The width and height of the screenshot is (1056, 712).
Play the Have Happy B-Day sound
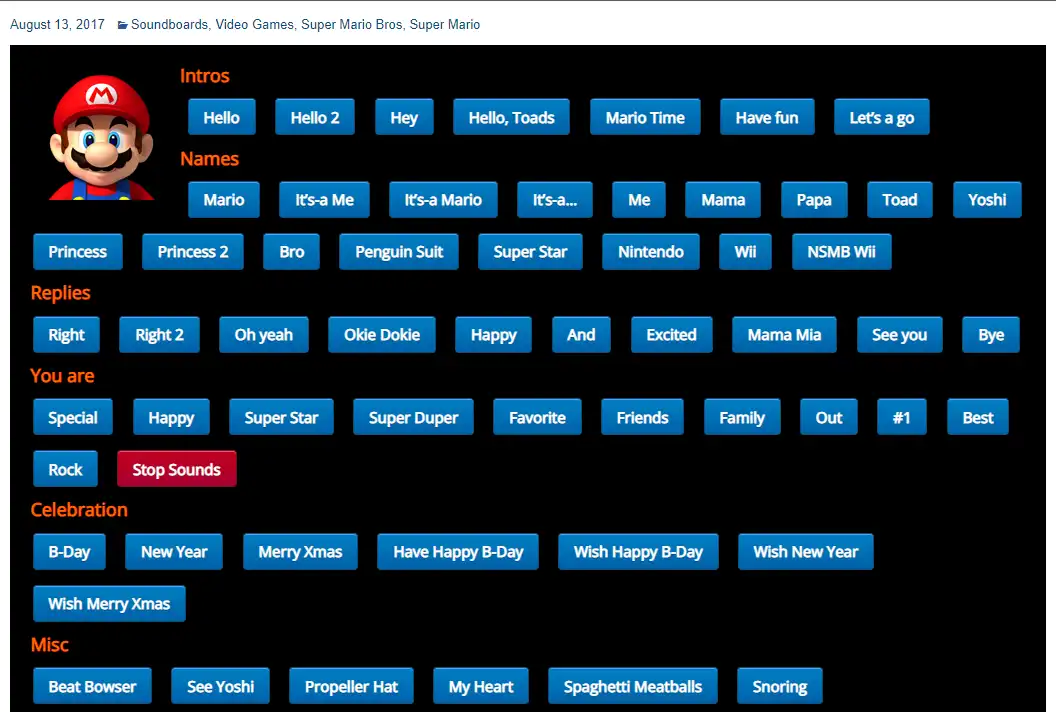458,552
